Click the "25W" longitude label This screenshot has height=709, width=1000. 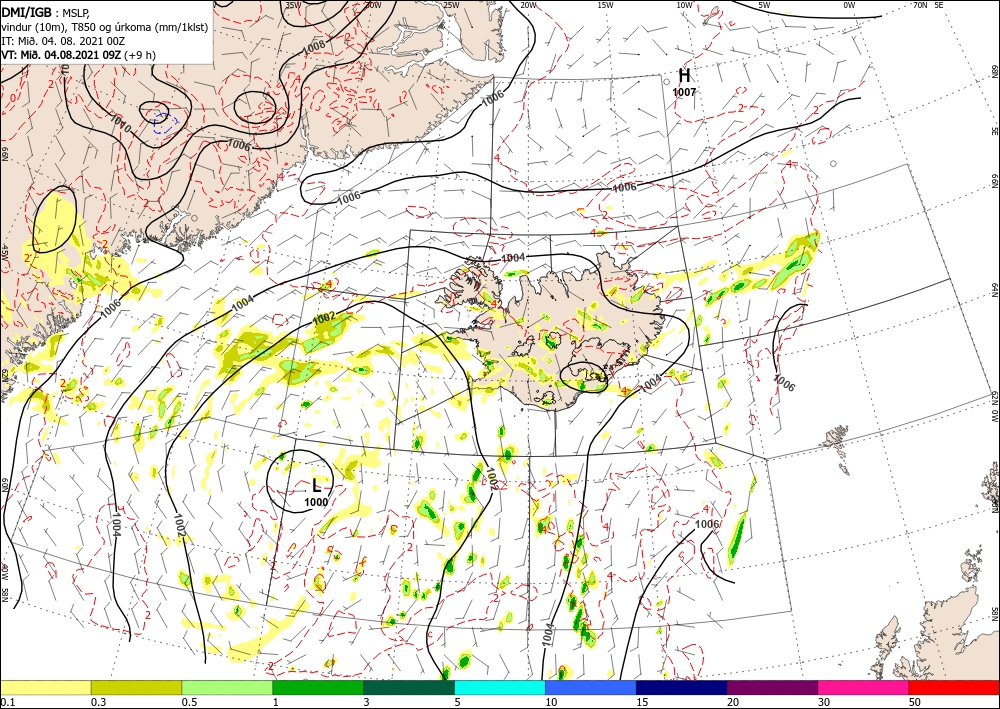(x=450, y=5)
